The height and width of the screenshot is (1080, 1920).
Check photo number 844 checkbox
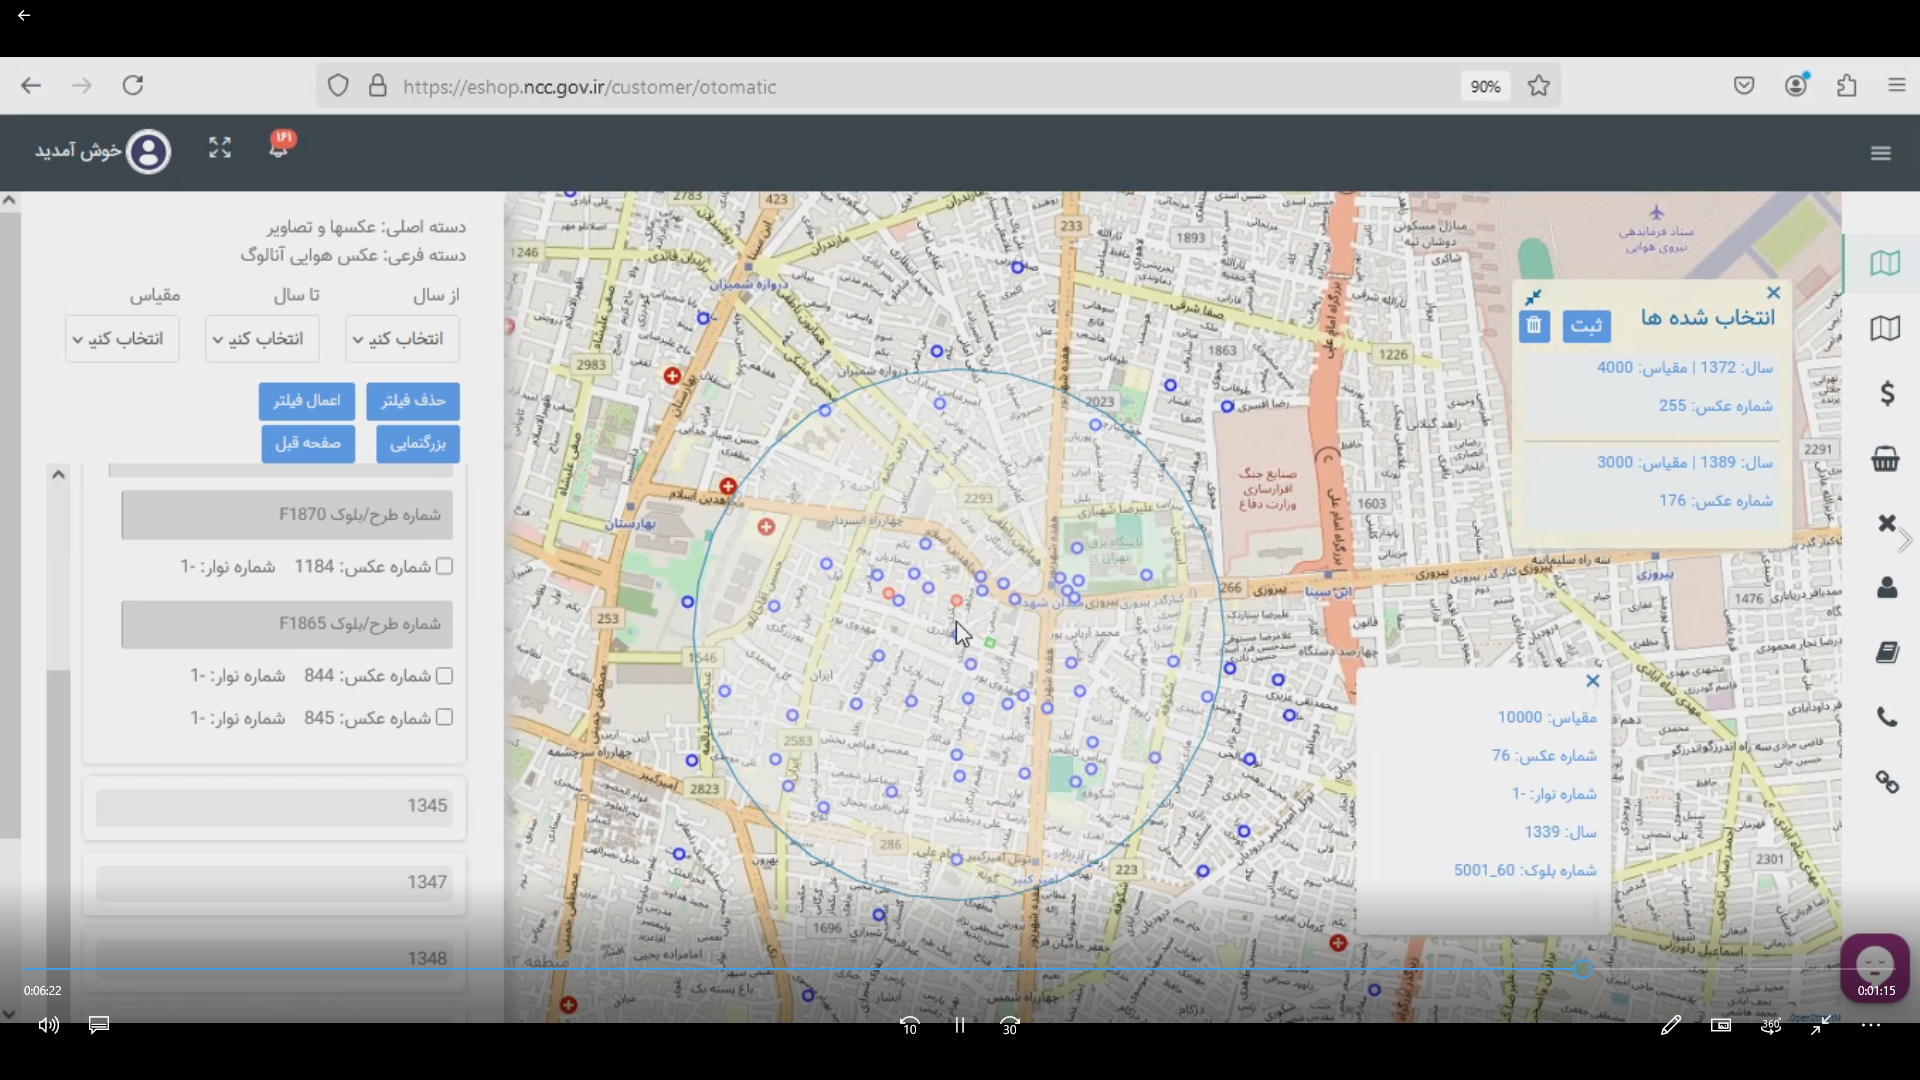[x=445, y=676]
